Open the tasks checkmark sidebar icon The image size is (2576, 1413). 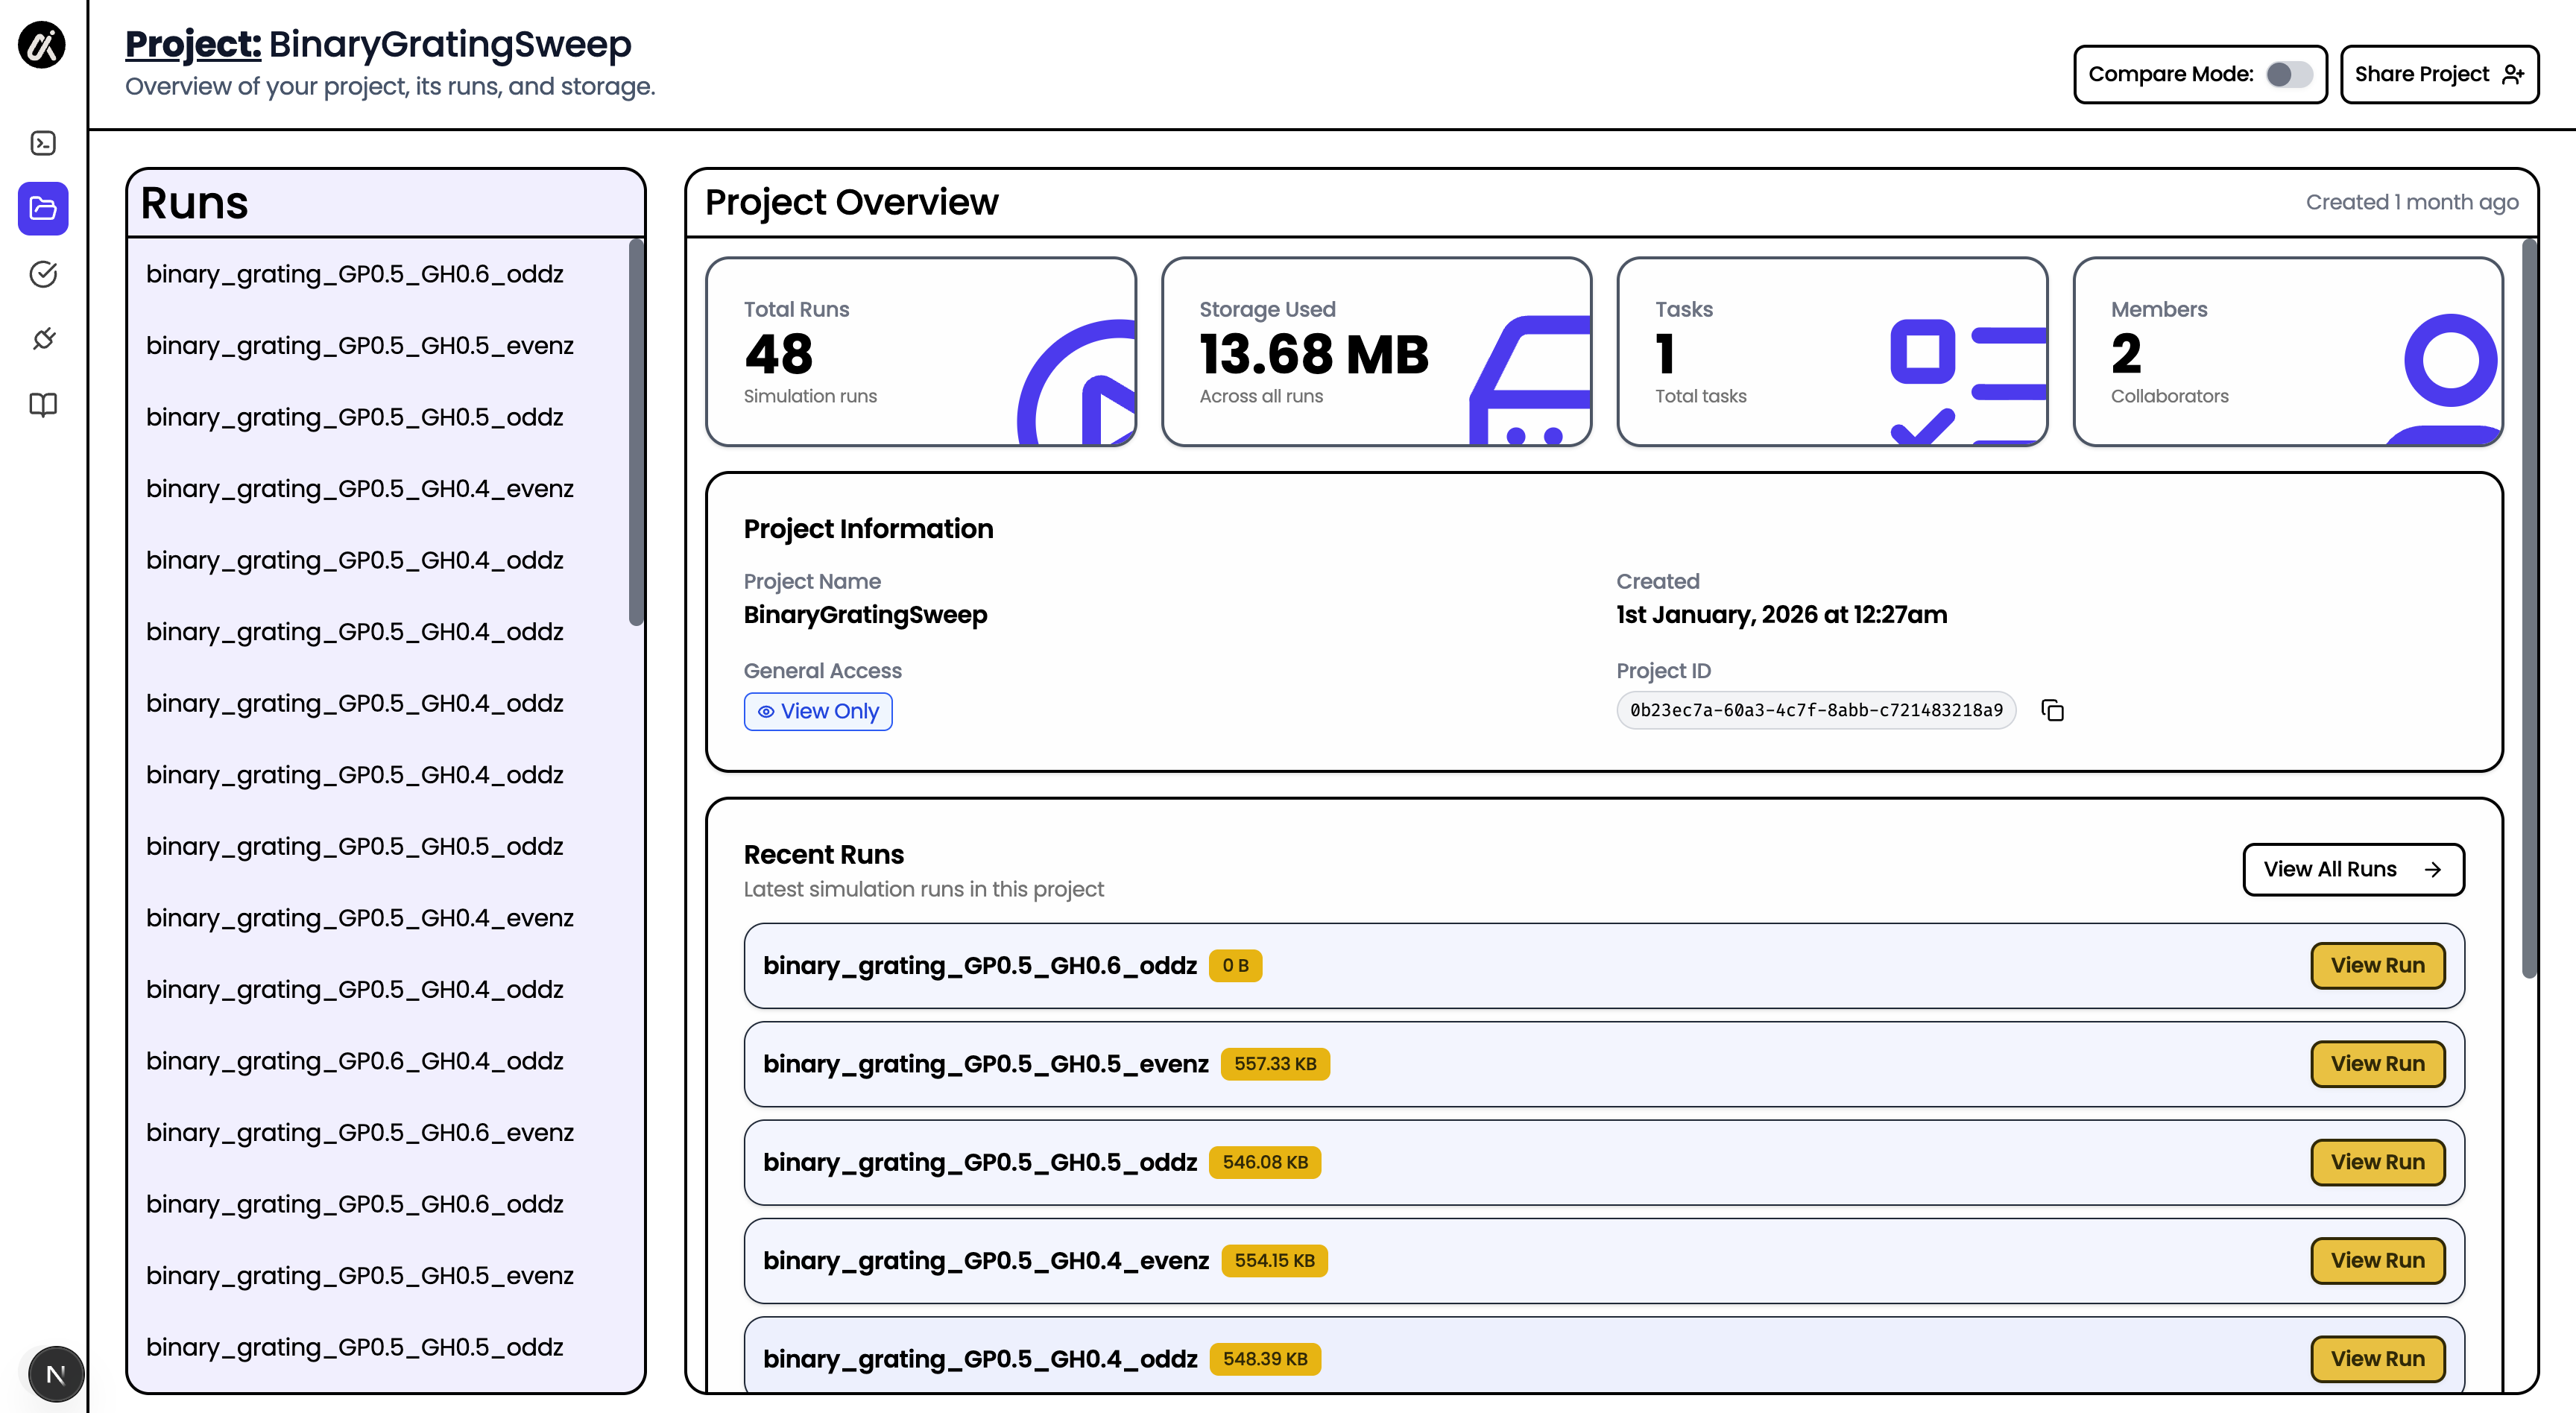click(43, 274)
